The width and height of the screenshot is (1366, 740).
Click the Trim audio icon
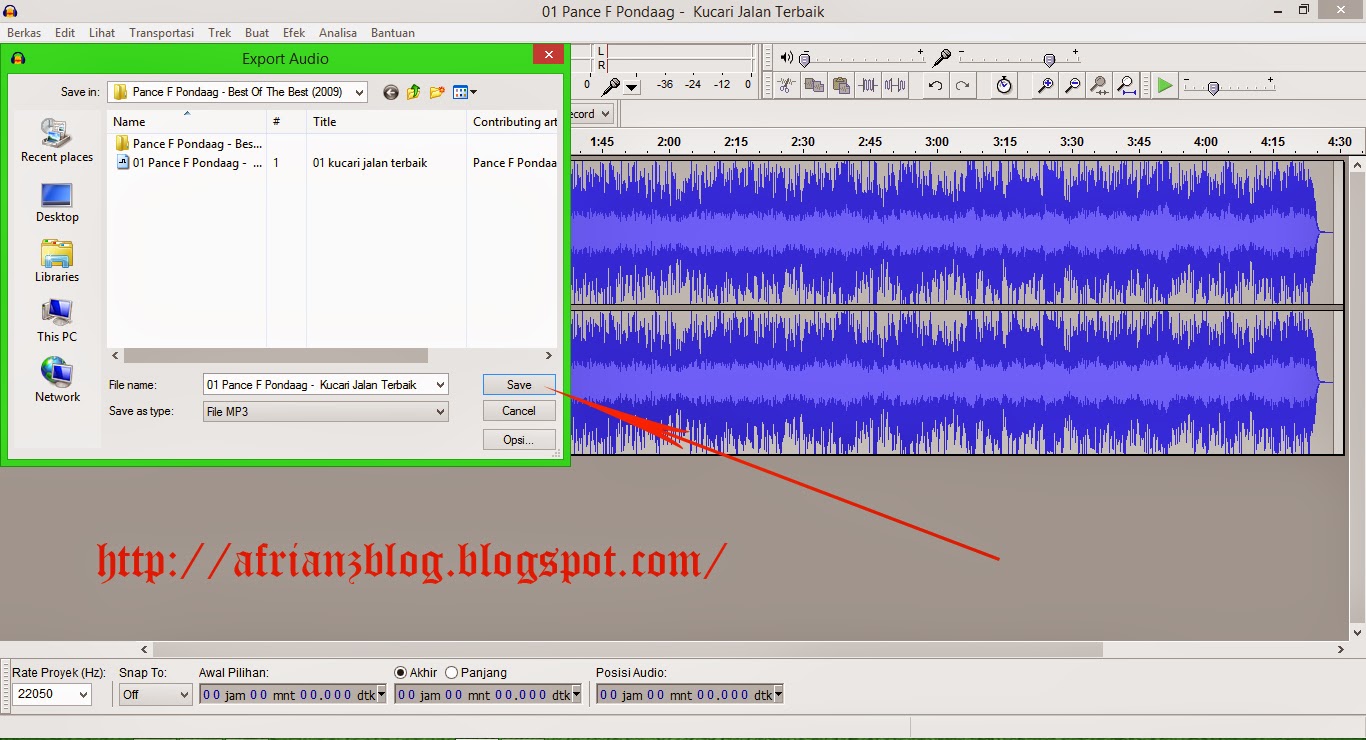click(868, 86)
